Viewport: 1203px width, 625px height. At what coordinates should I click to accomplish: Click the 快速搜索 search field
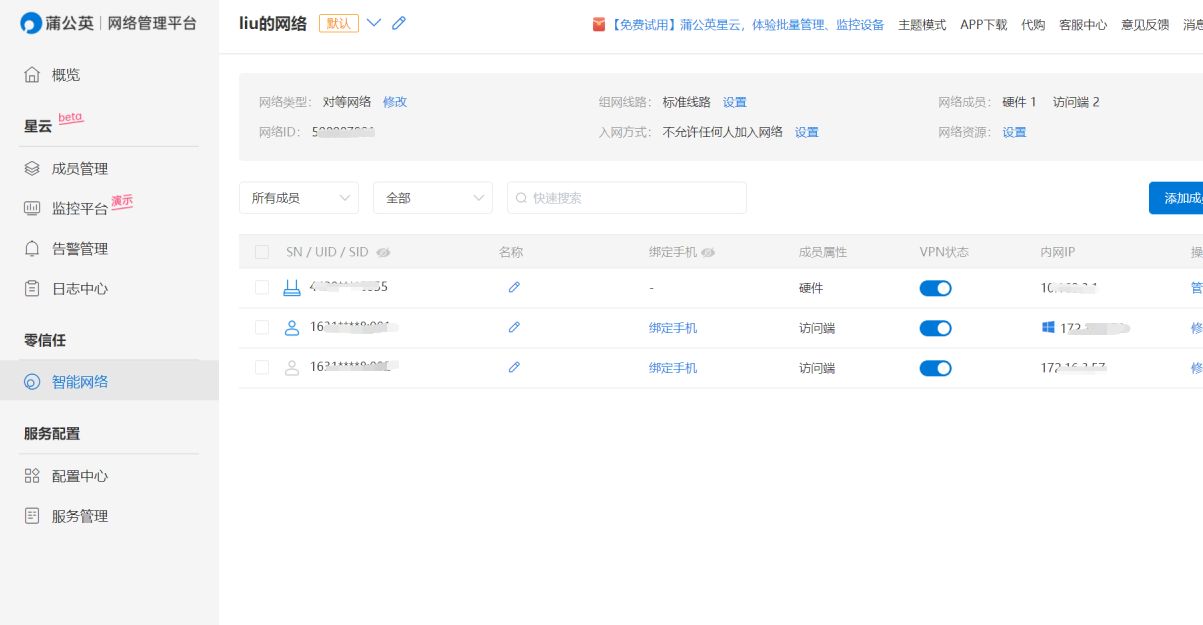point(630,198)
